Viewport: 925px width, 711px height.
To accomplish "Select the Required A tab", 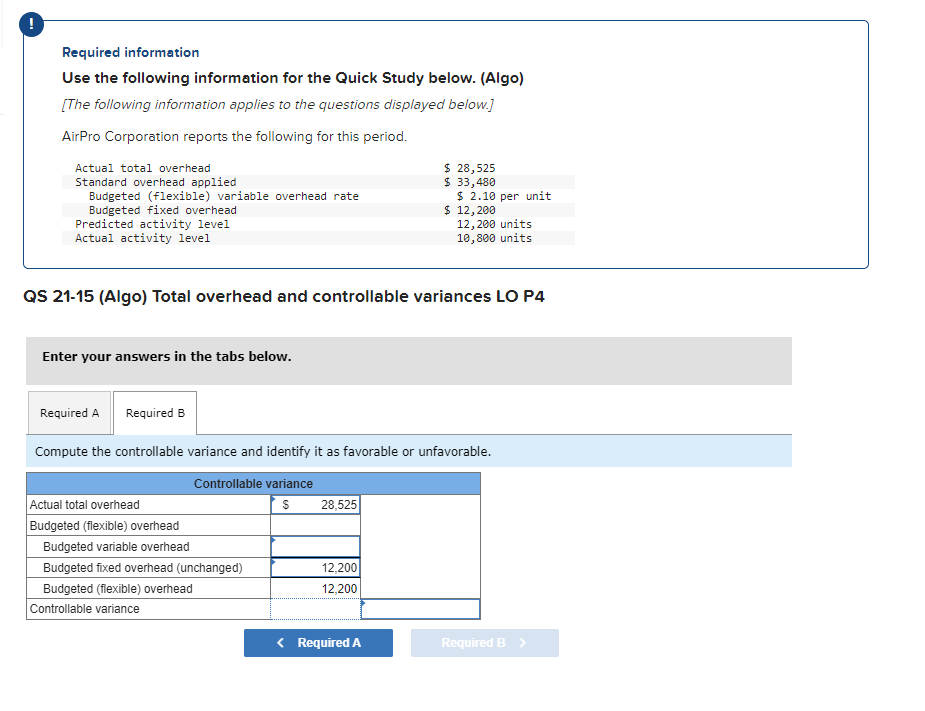I will pyautogui.click(x=69, y=412).
